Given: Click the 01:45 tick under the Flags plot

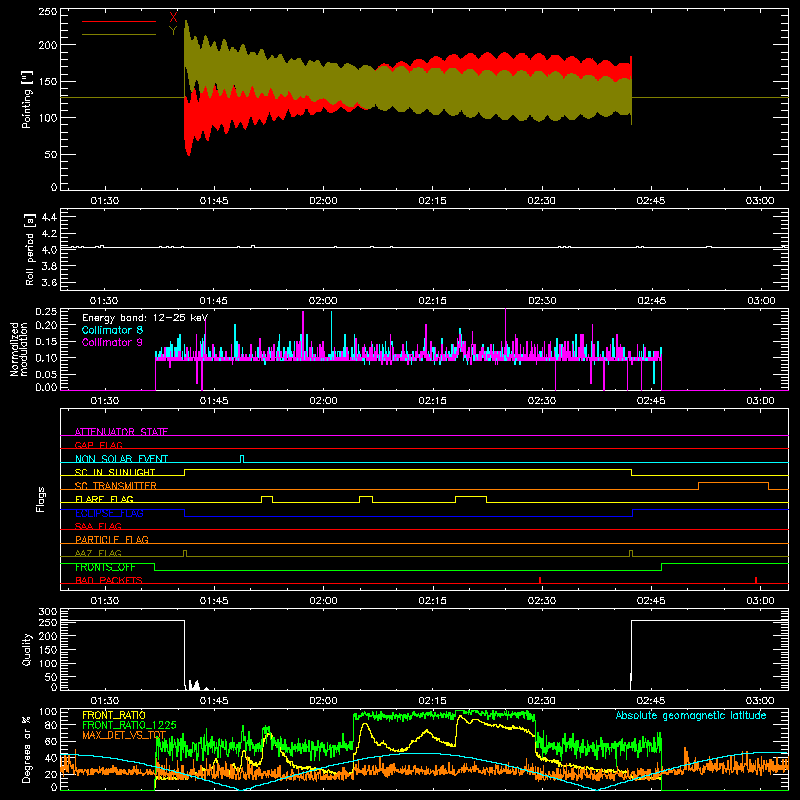Looking at the screenshot, I should tap(214, 601).
